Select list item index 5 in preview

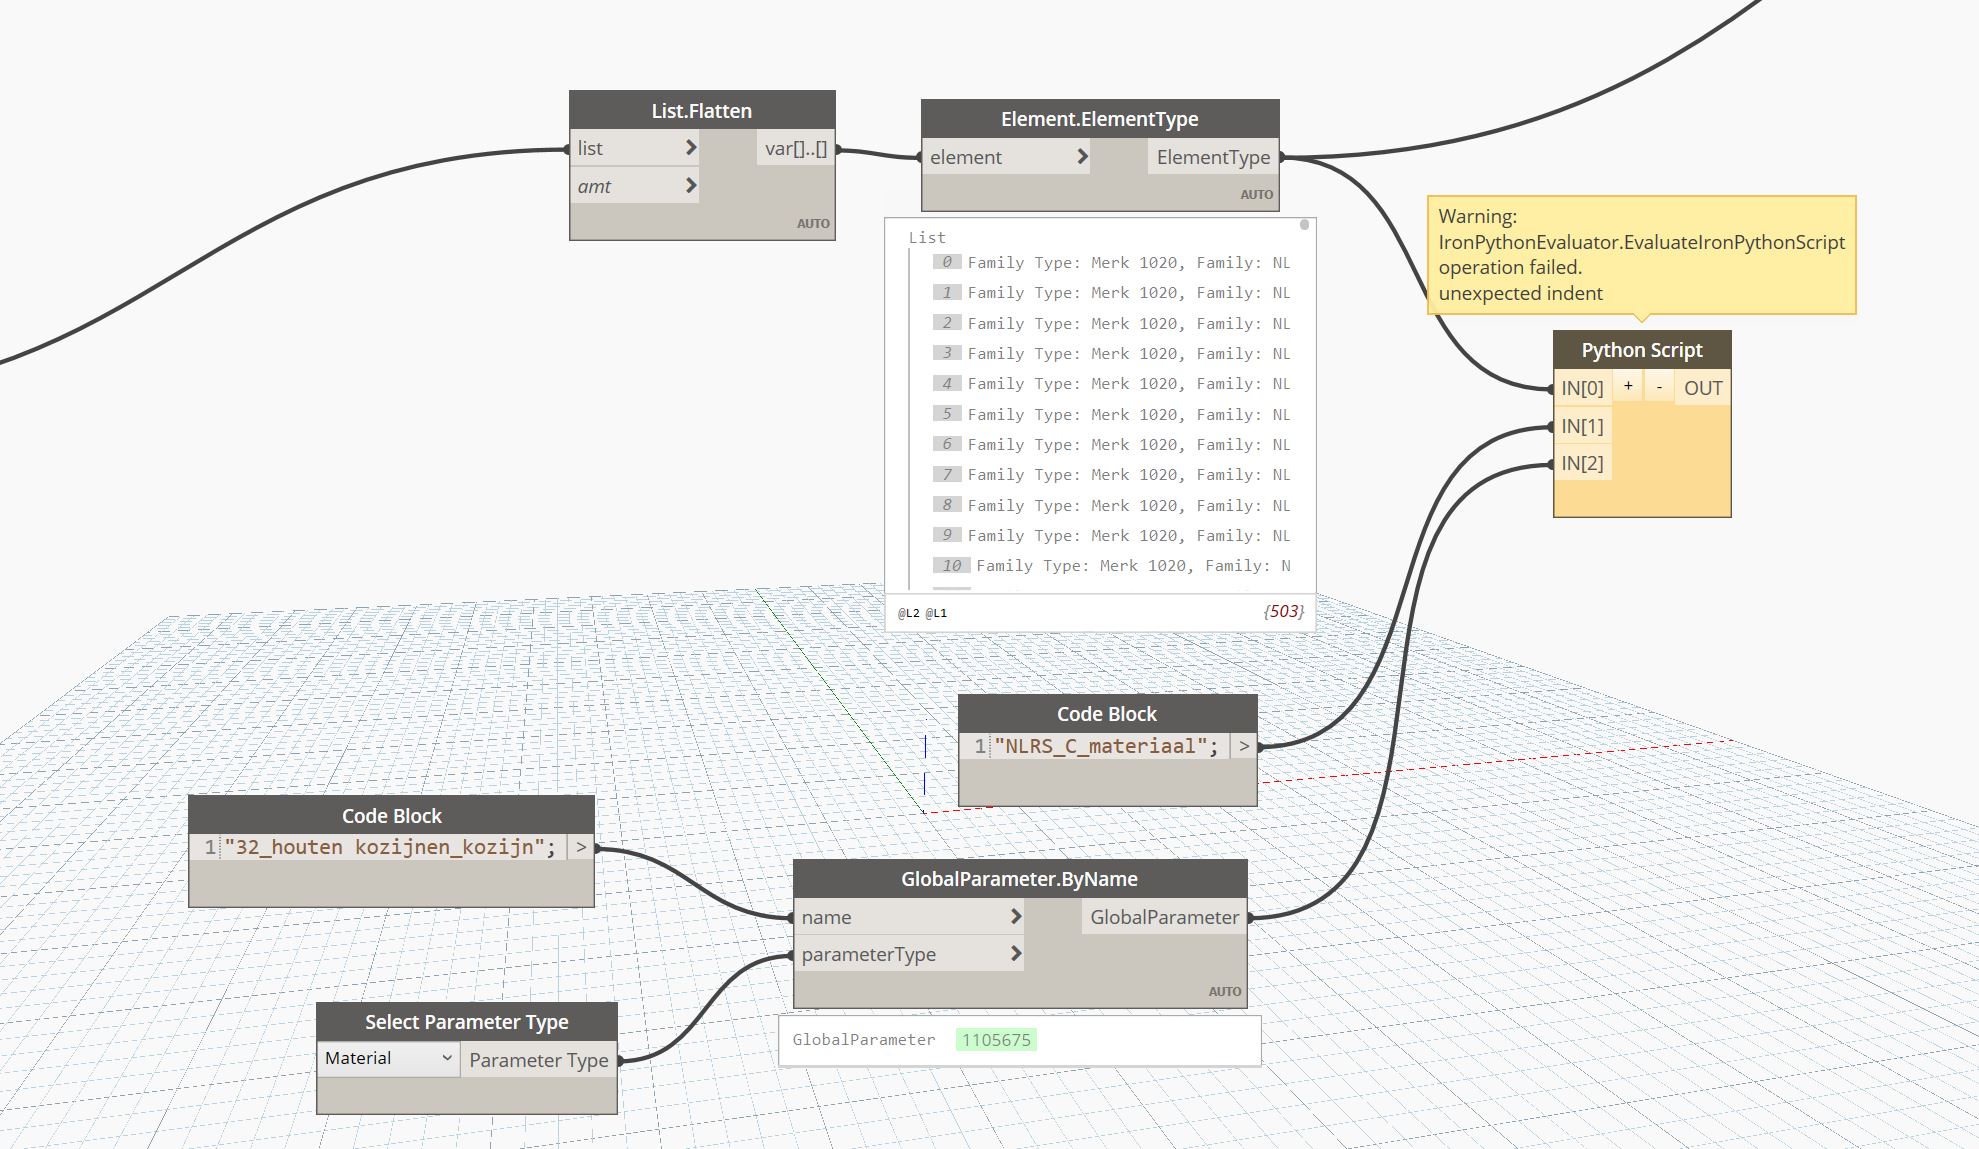1113,414
